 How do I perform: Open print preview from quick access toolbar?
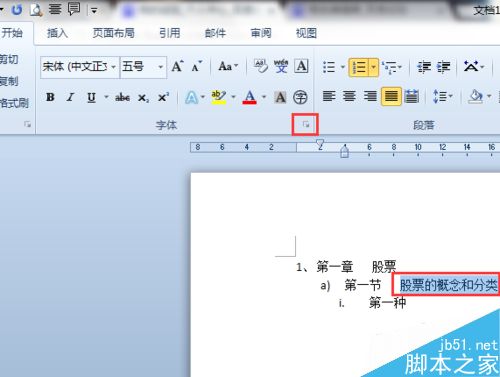pyautogui.click(x=36, y=10)
